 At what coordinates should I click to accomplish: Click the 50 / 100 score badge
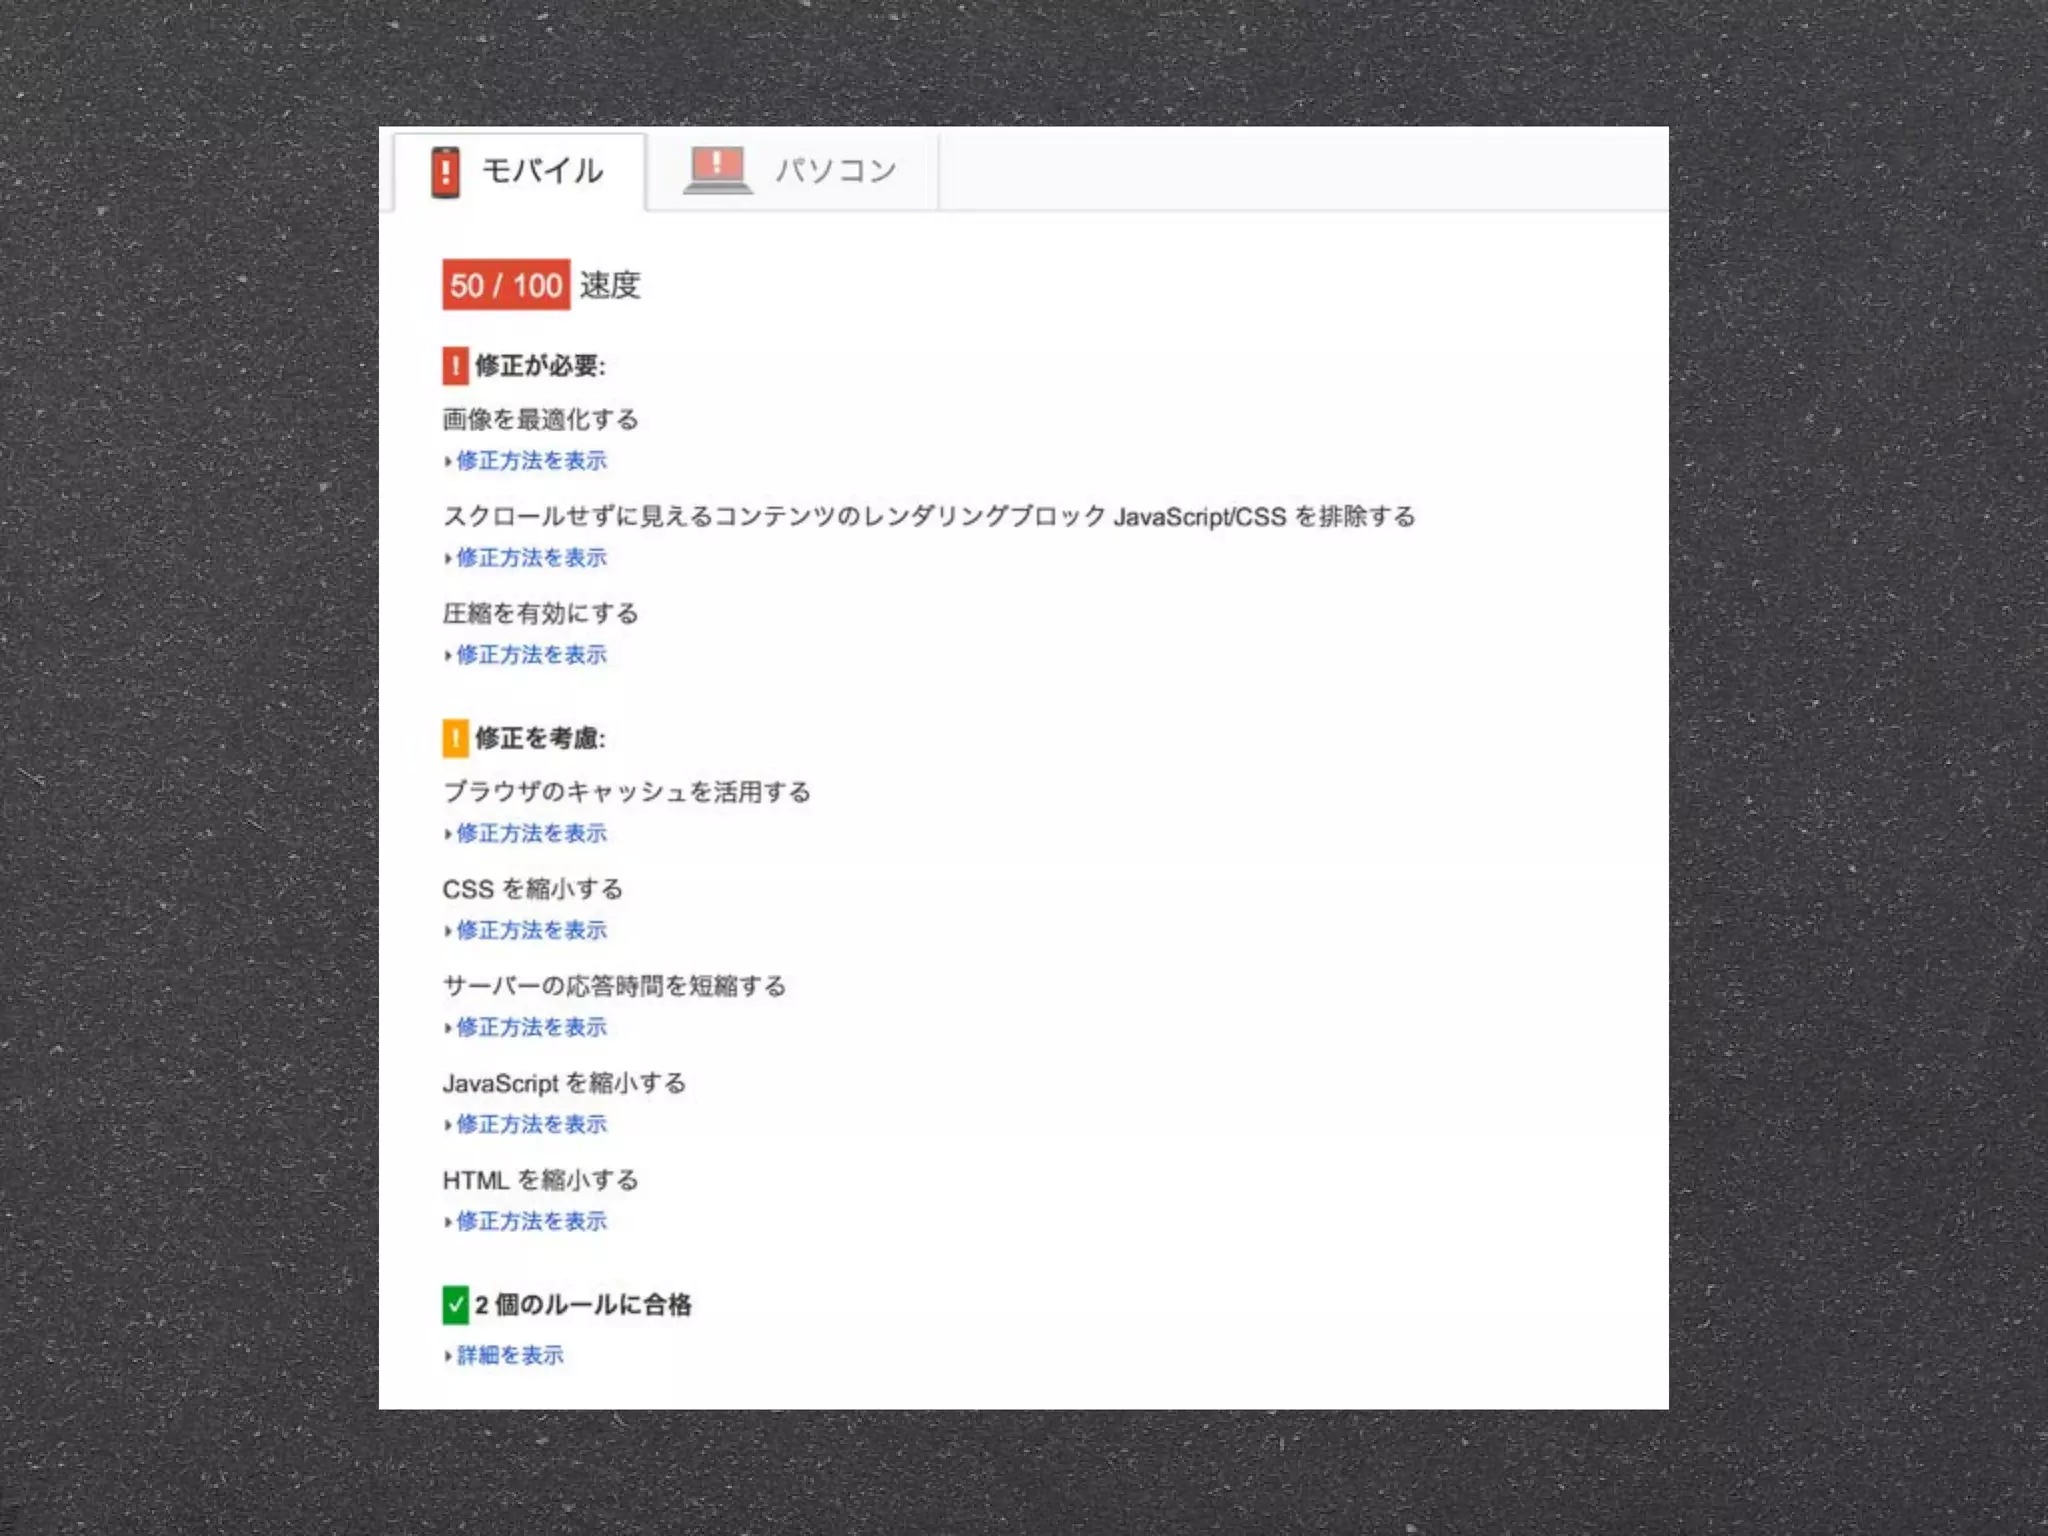[506, 285]
